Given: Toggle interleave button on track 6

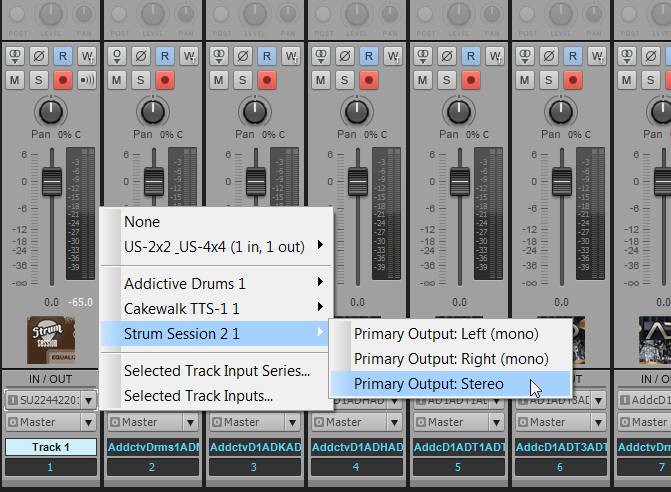Looking at the screenshot, I should (x=525, y=56).
